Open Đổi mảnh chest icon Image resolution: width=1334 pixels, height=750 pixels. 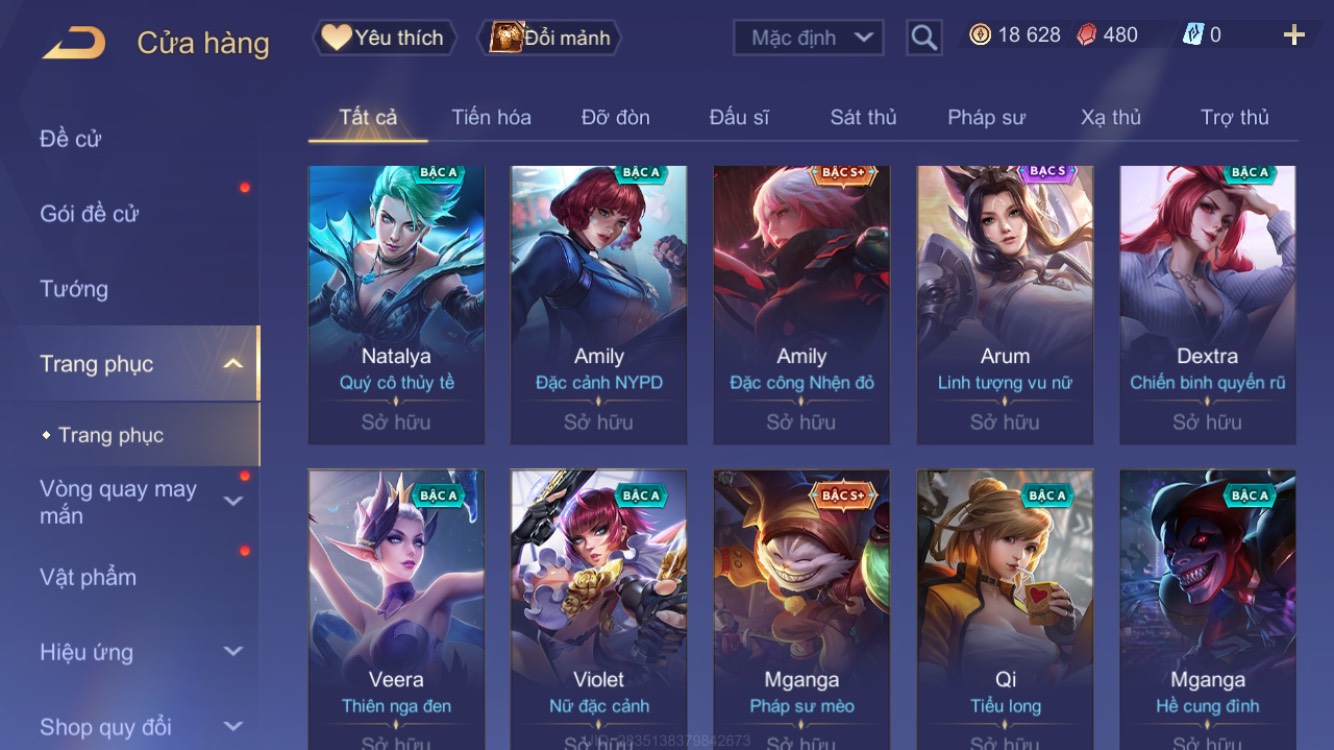coord(549,38)
